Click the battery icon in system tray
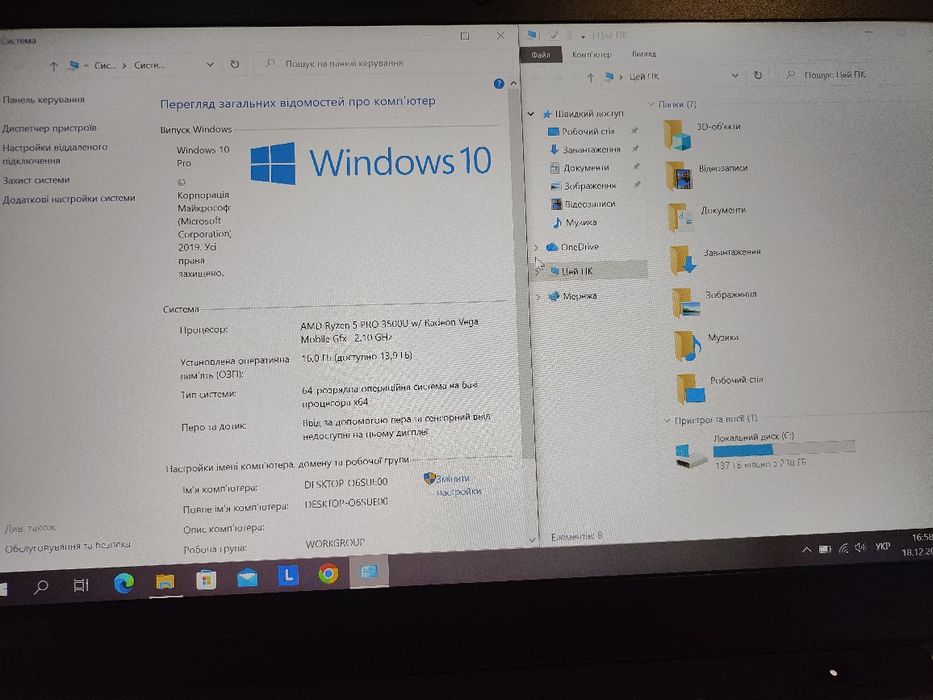Image resolution: width=933 pixels, height=700 pixels. click(825, 549)
